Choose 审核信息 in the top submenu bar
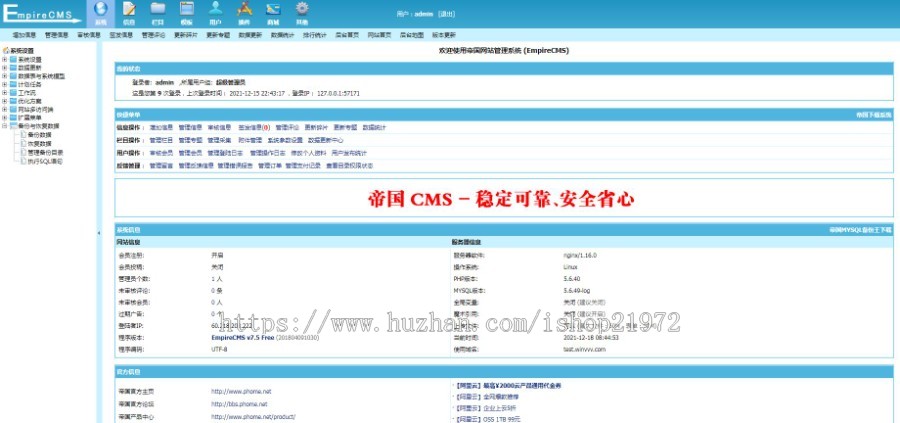 (x=88, y=35)
